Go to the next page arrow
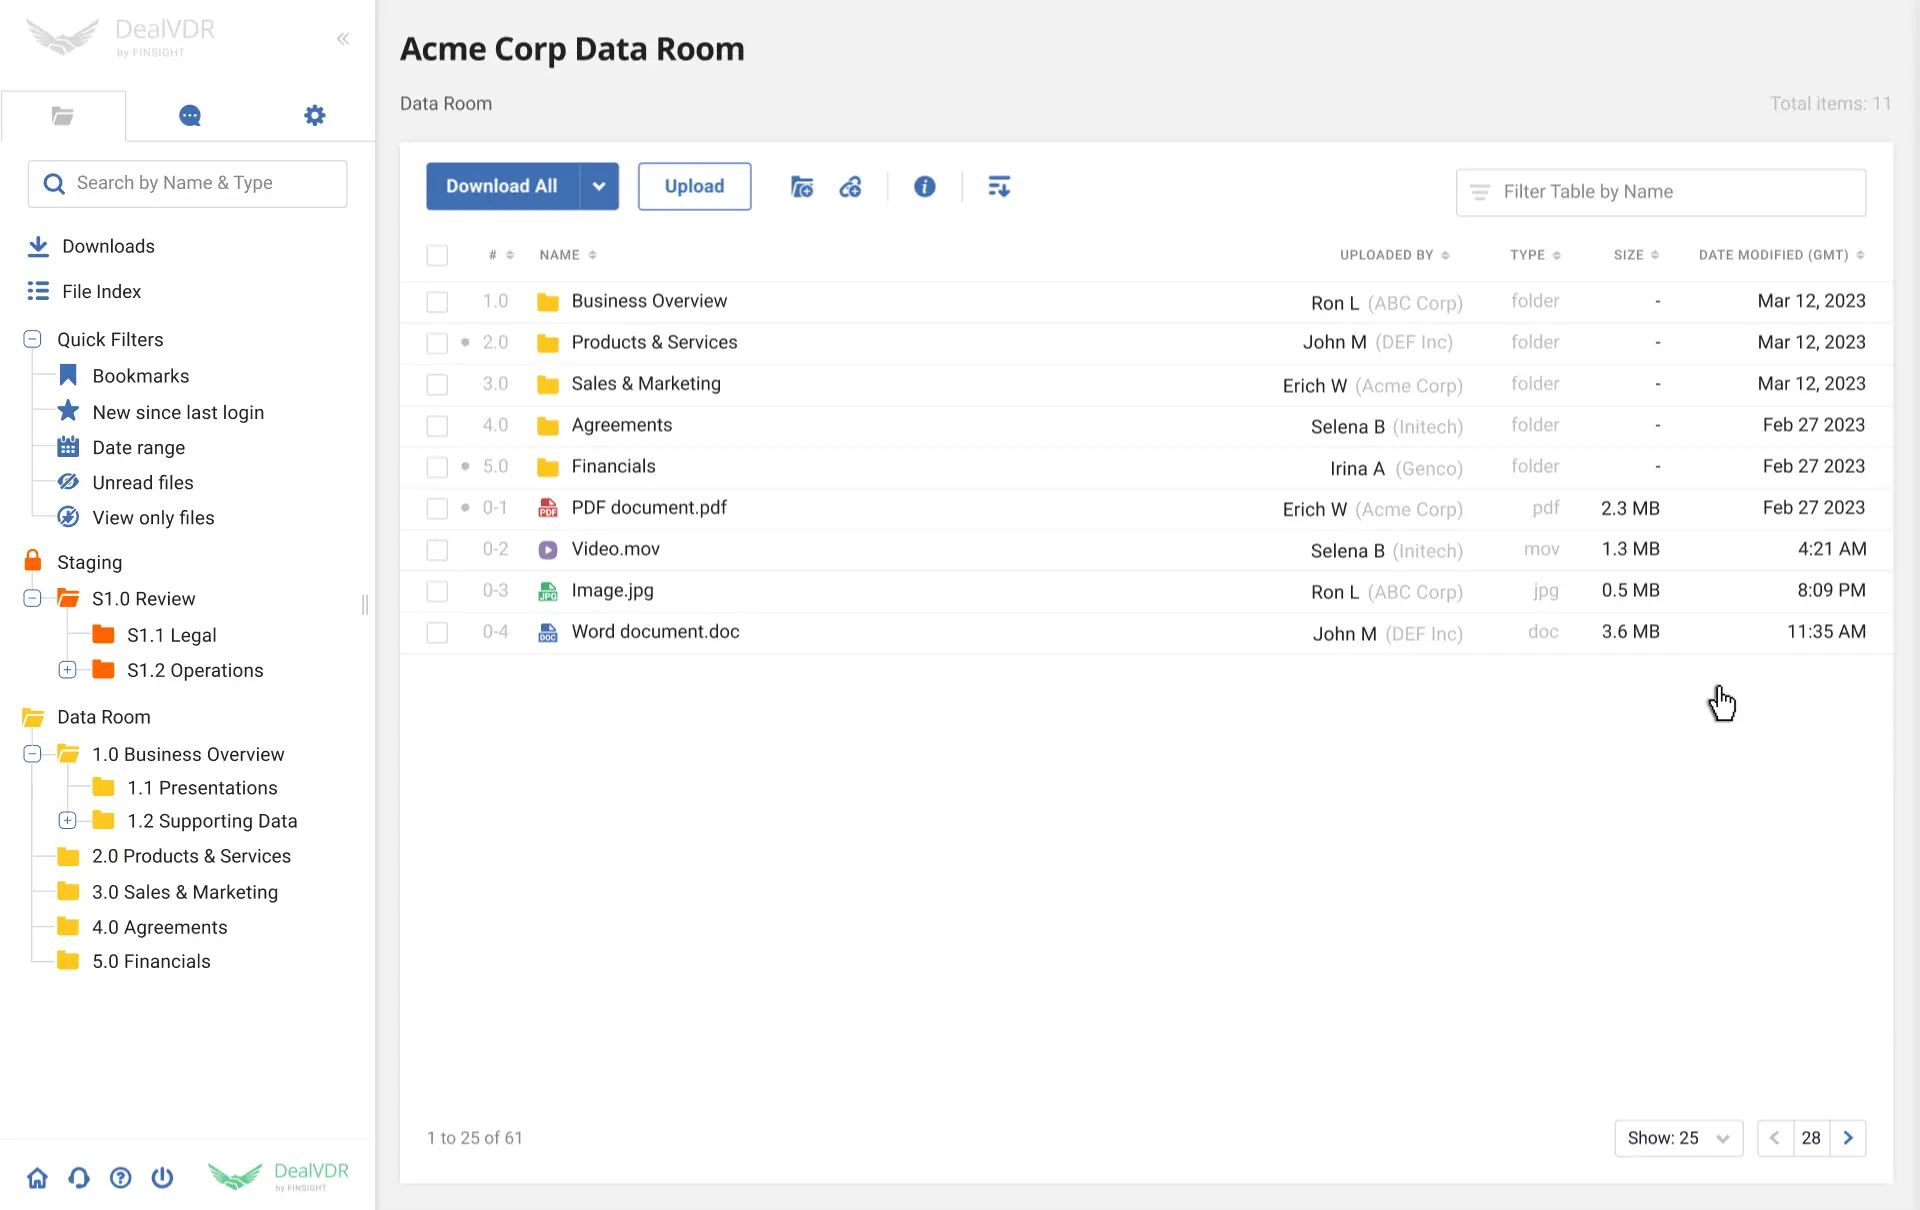The image size is (1920, 1210). [x=1848, y=1138]
